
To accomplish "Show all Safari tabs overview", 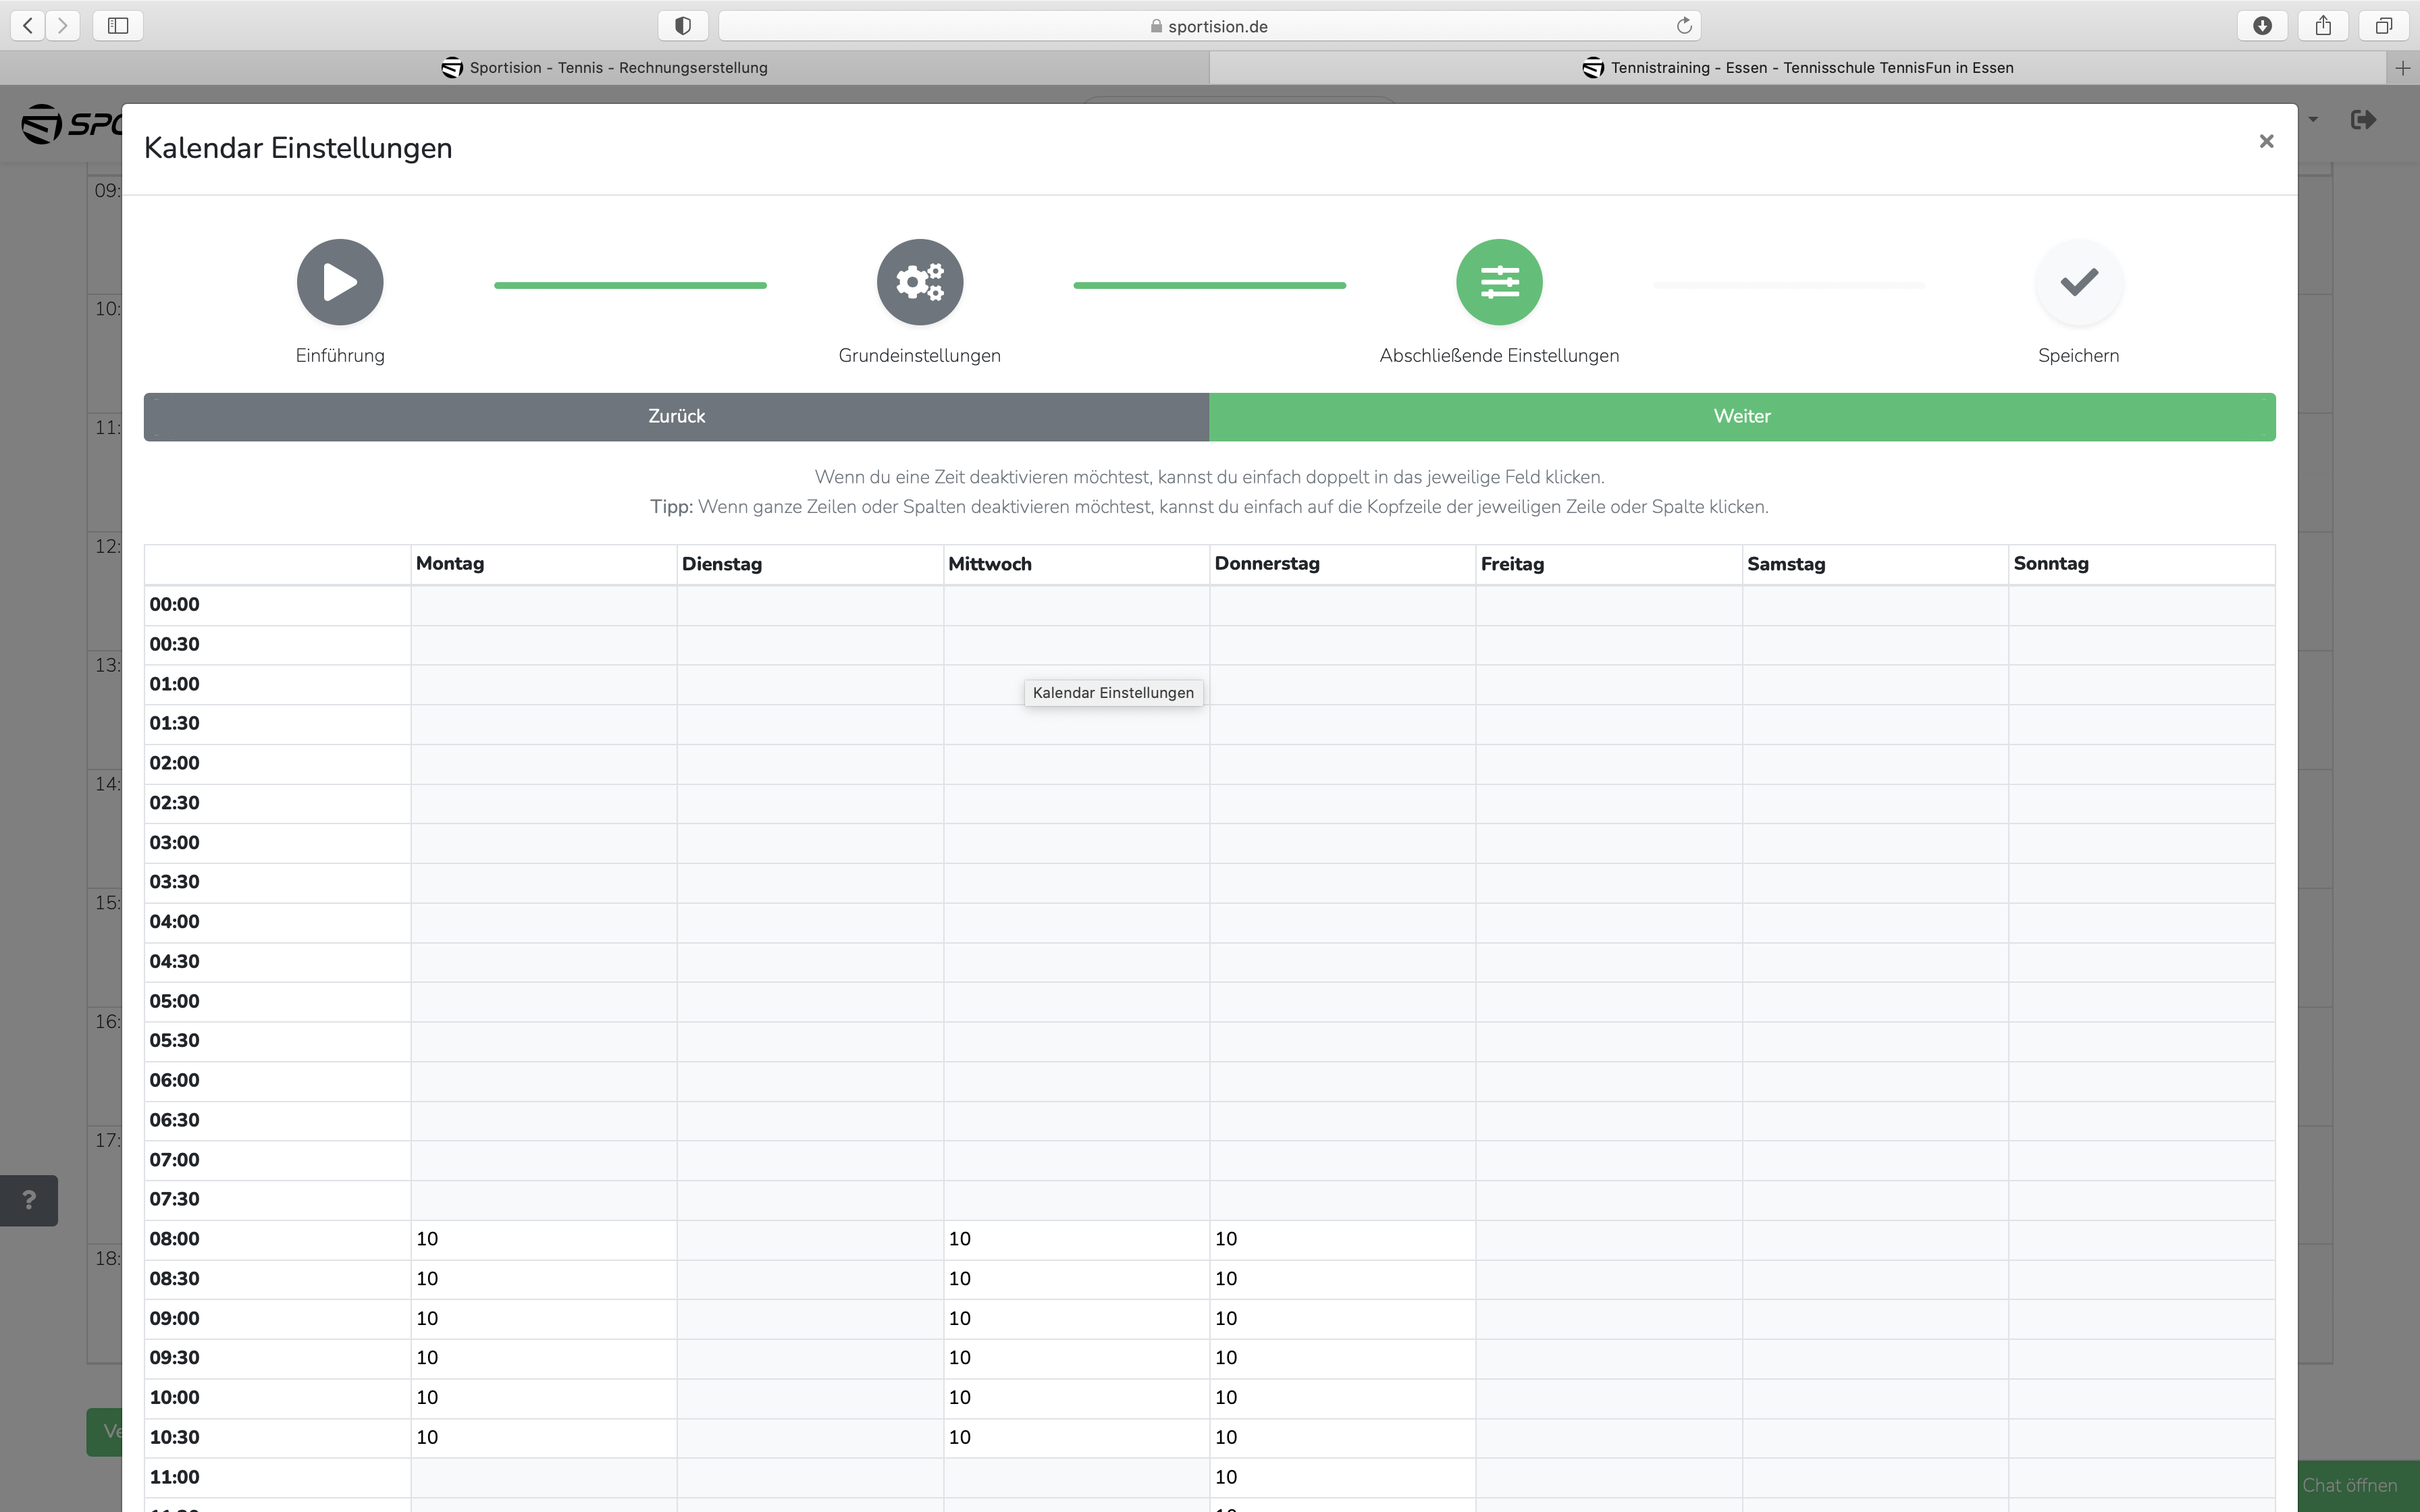I will point(2384,26).
